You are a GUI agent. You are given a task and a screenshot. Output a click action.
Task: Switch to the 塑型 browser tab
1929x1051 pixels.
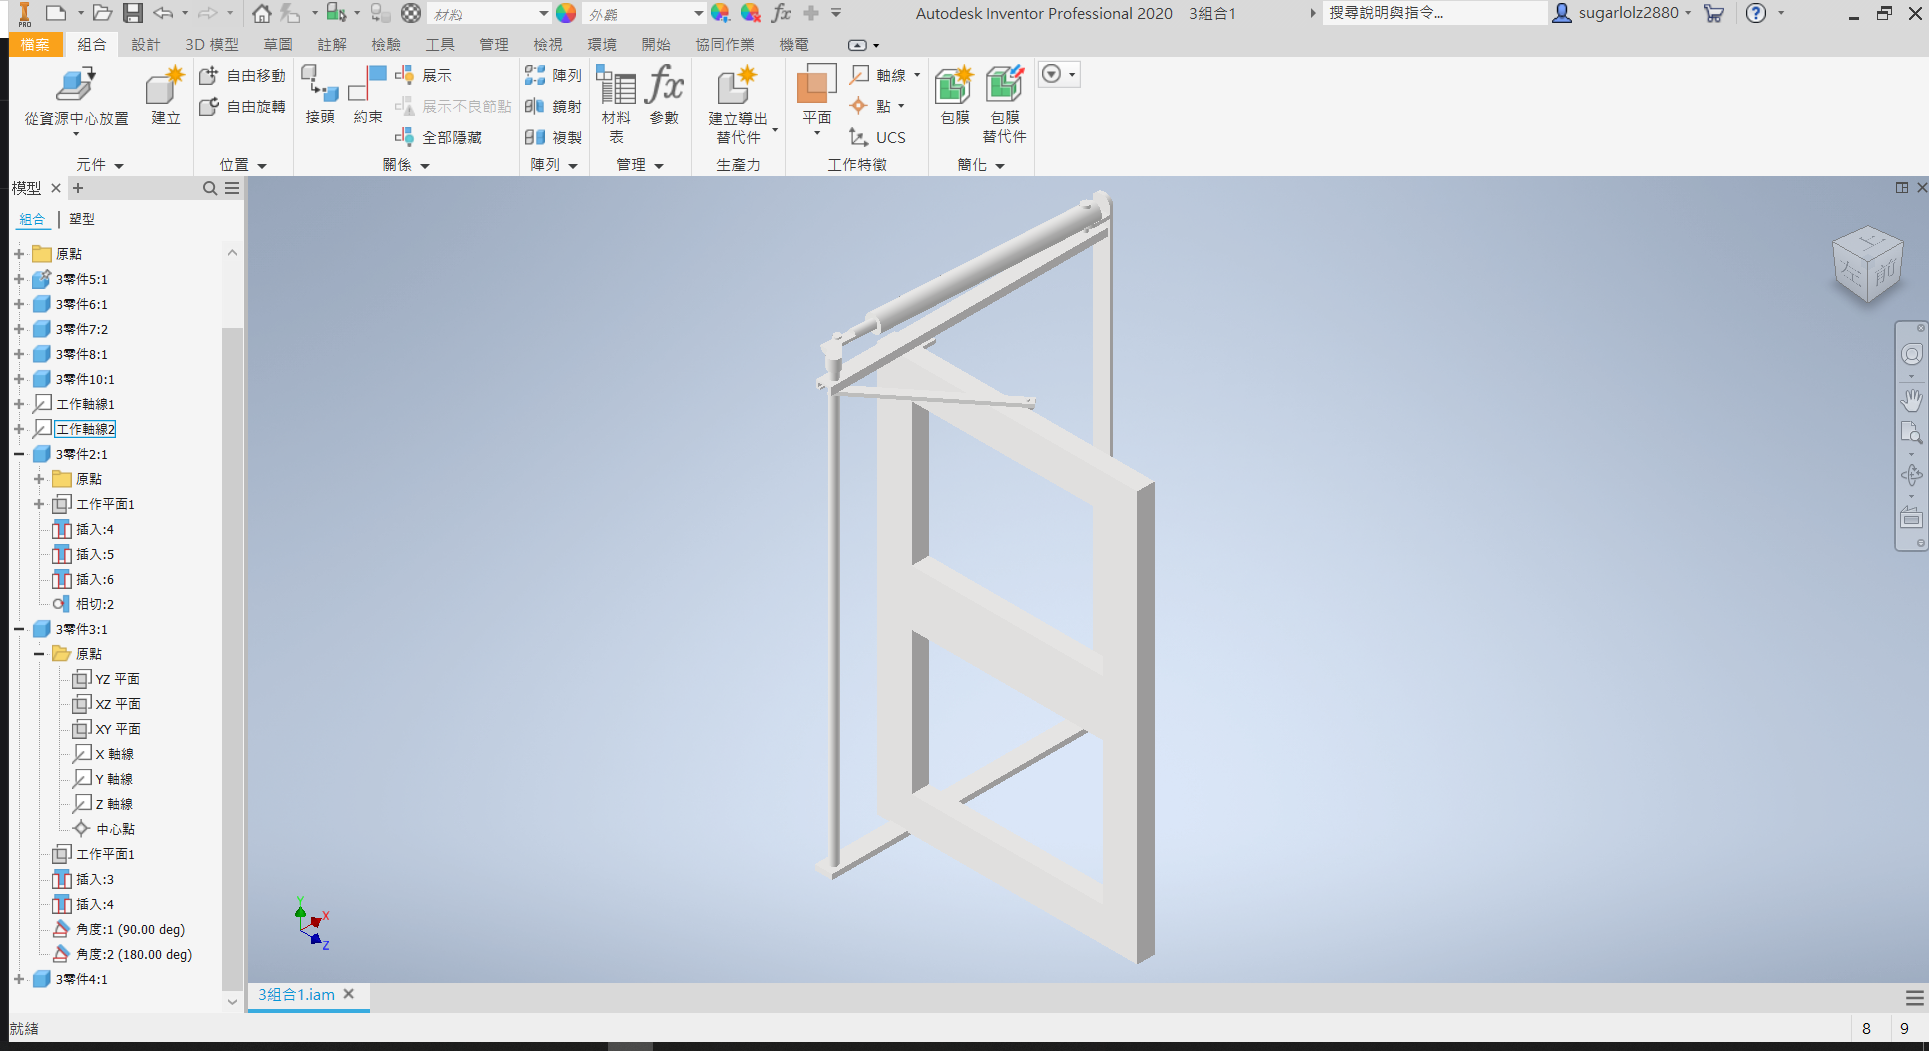pyautogui.click(x=82, y=219)
